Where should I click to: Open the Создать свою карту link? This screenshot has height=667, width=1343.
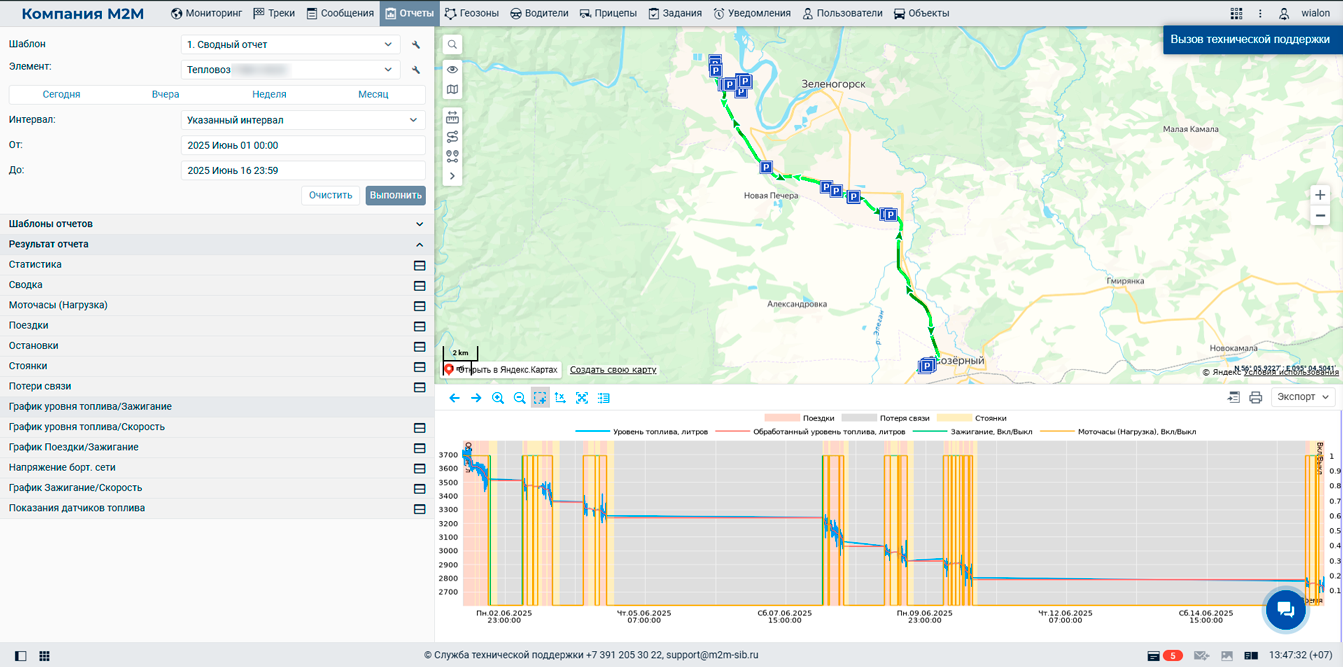coord(613,370)
